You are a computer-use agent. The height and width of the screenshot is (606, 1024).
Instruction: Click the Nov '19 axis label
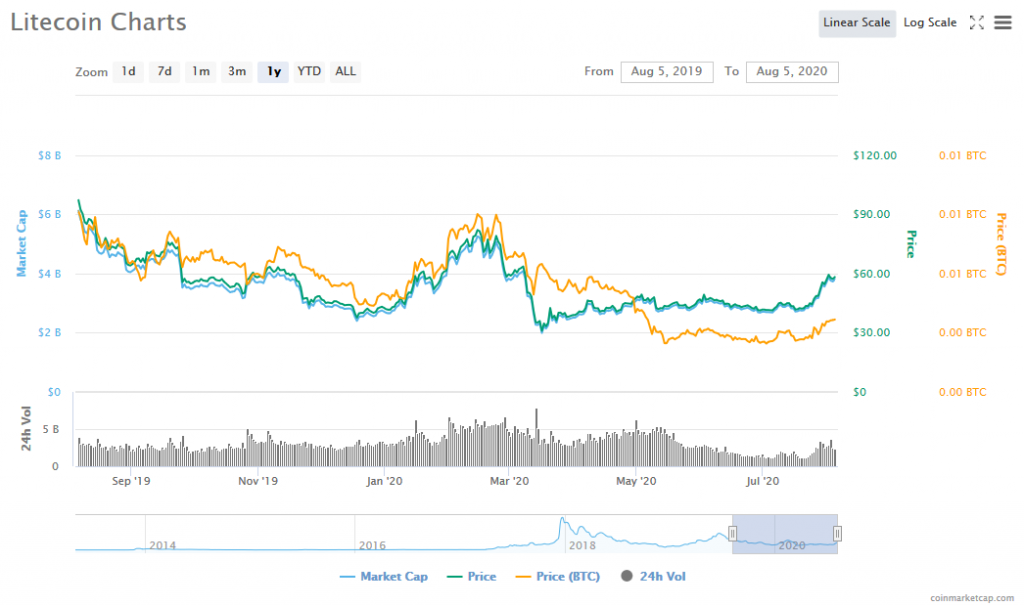click(257, 481)
